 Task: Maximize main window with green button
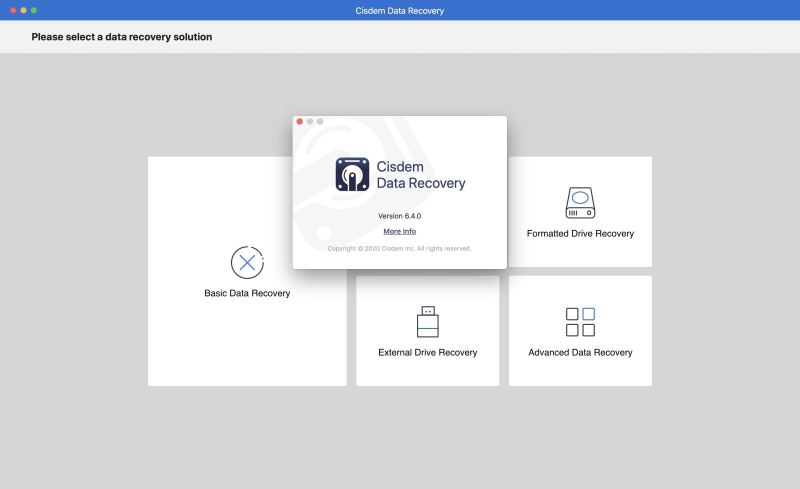click(34, 10)
